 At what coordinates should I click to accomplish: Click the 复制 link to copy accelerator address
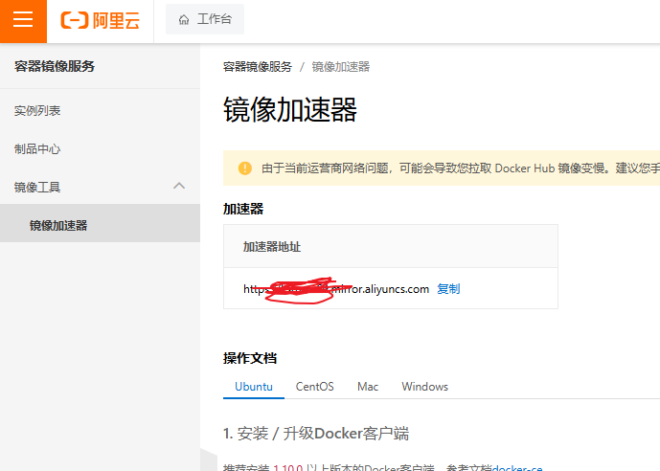[448, 289]
